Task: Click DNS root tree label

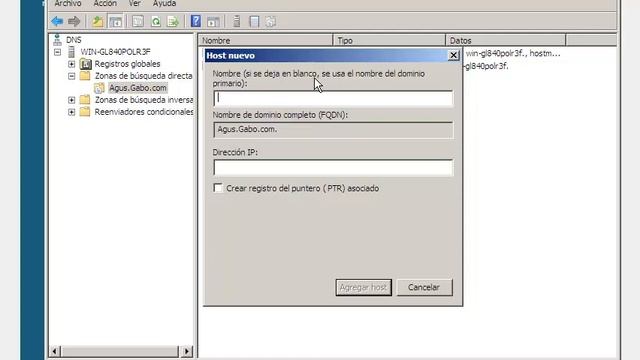Action: (x=73, y=40)
